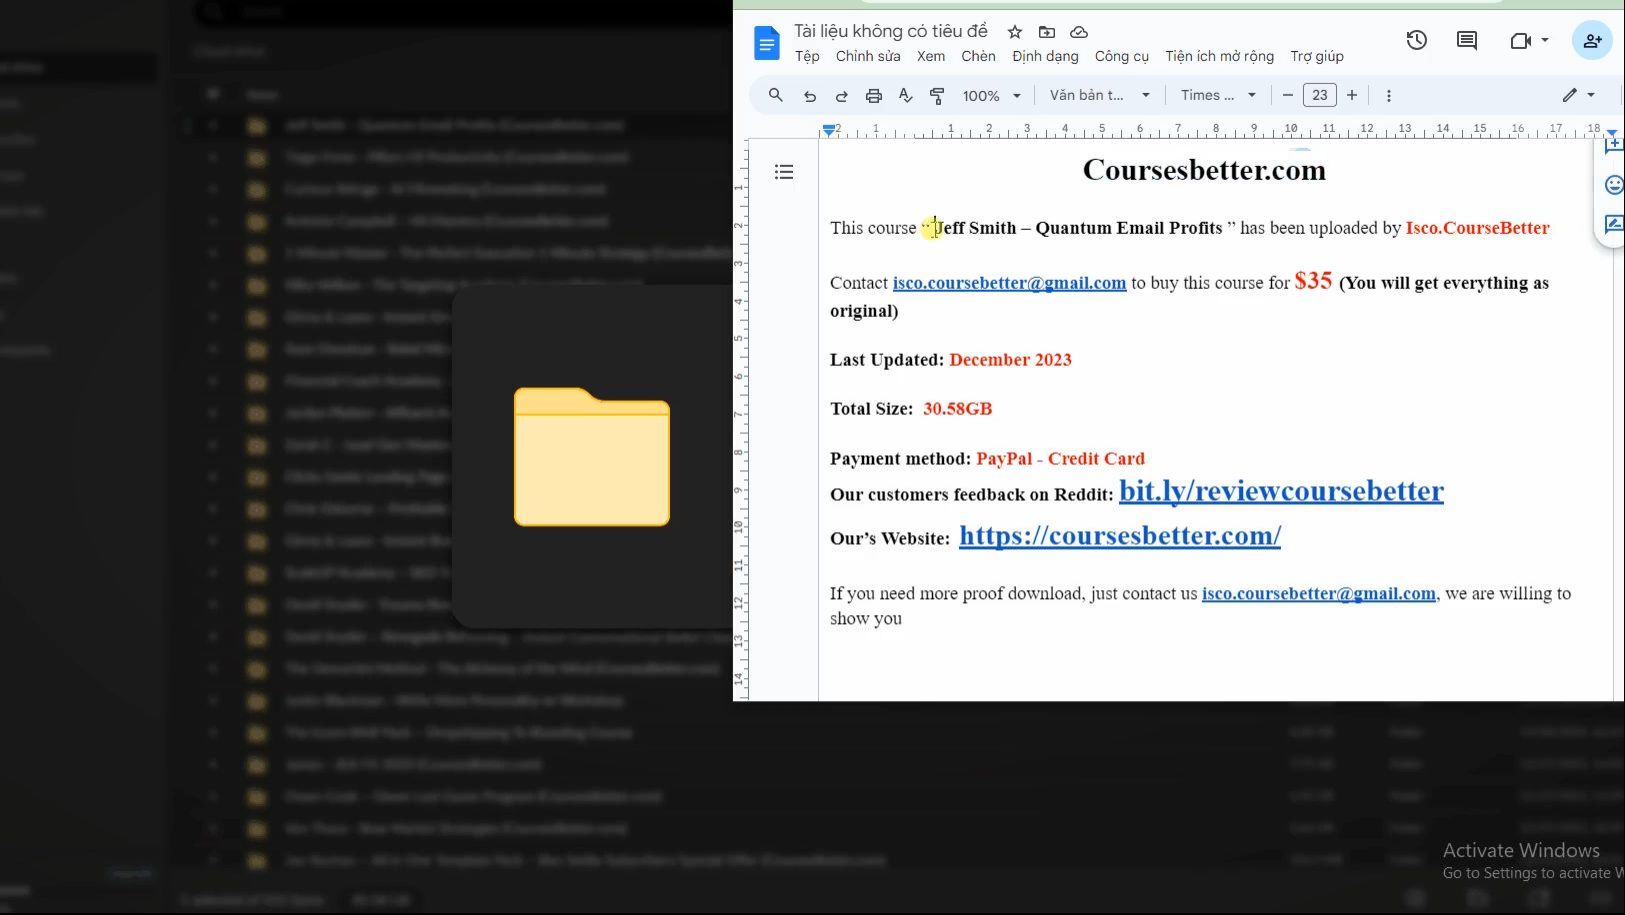Click the 'Coursesbetter.com' heading text
Screen dimensions: 1625x915
tap(1204, 170)
